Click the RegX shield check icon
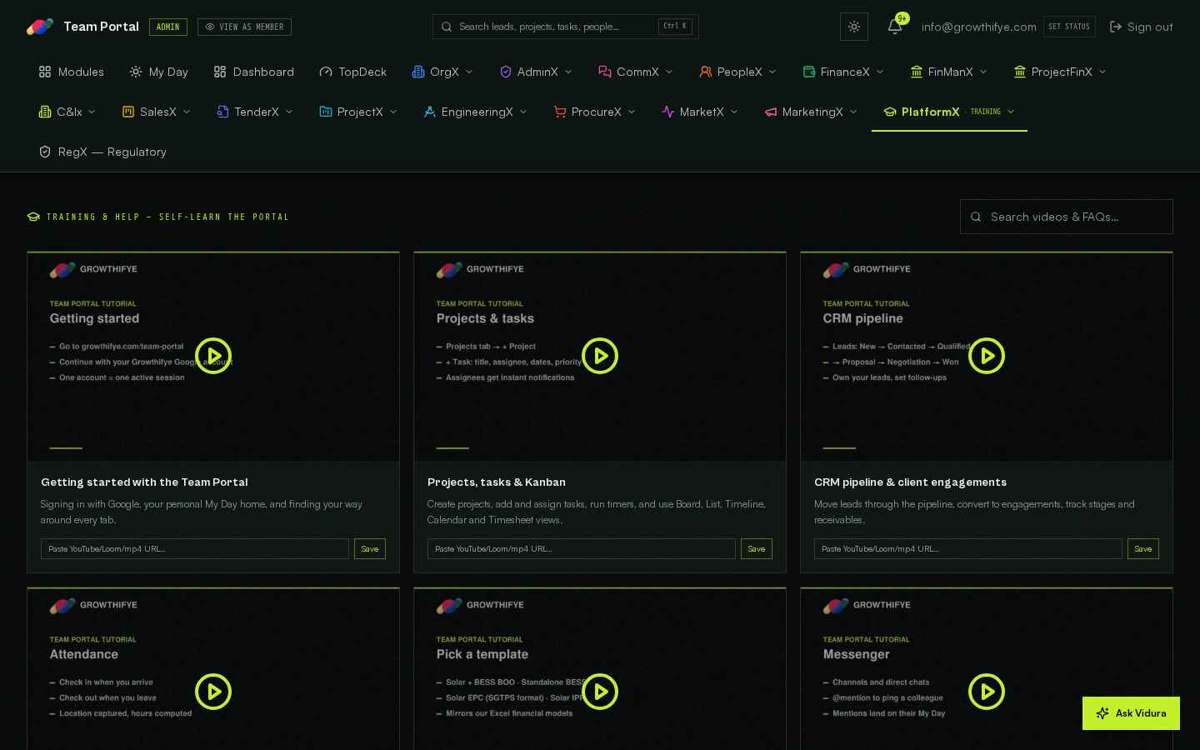This screenshot has height=750, width=1200. pyautogui.click(x=45, y=152)
